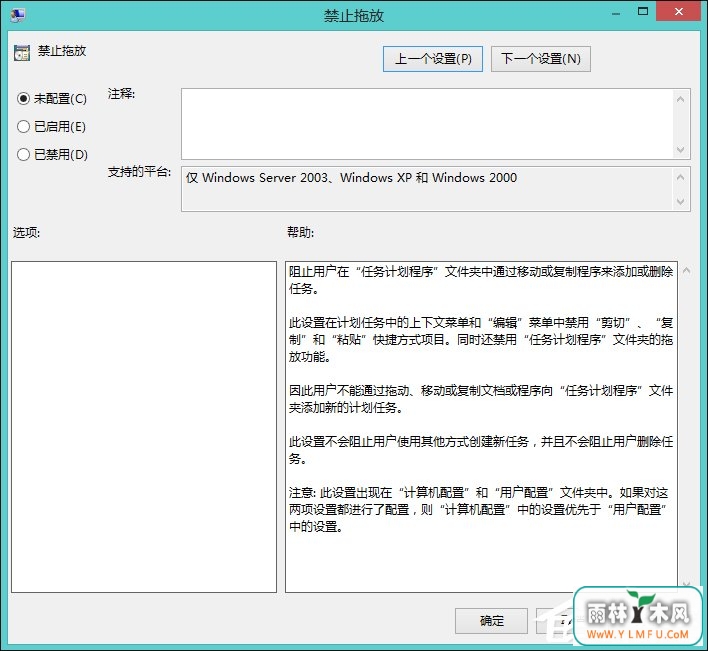Click the 下一个设置(N) button
708x651 pixels.
click(x=540, y=59)
